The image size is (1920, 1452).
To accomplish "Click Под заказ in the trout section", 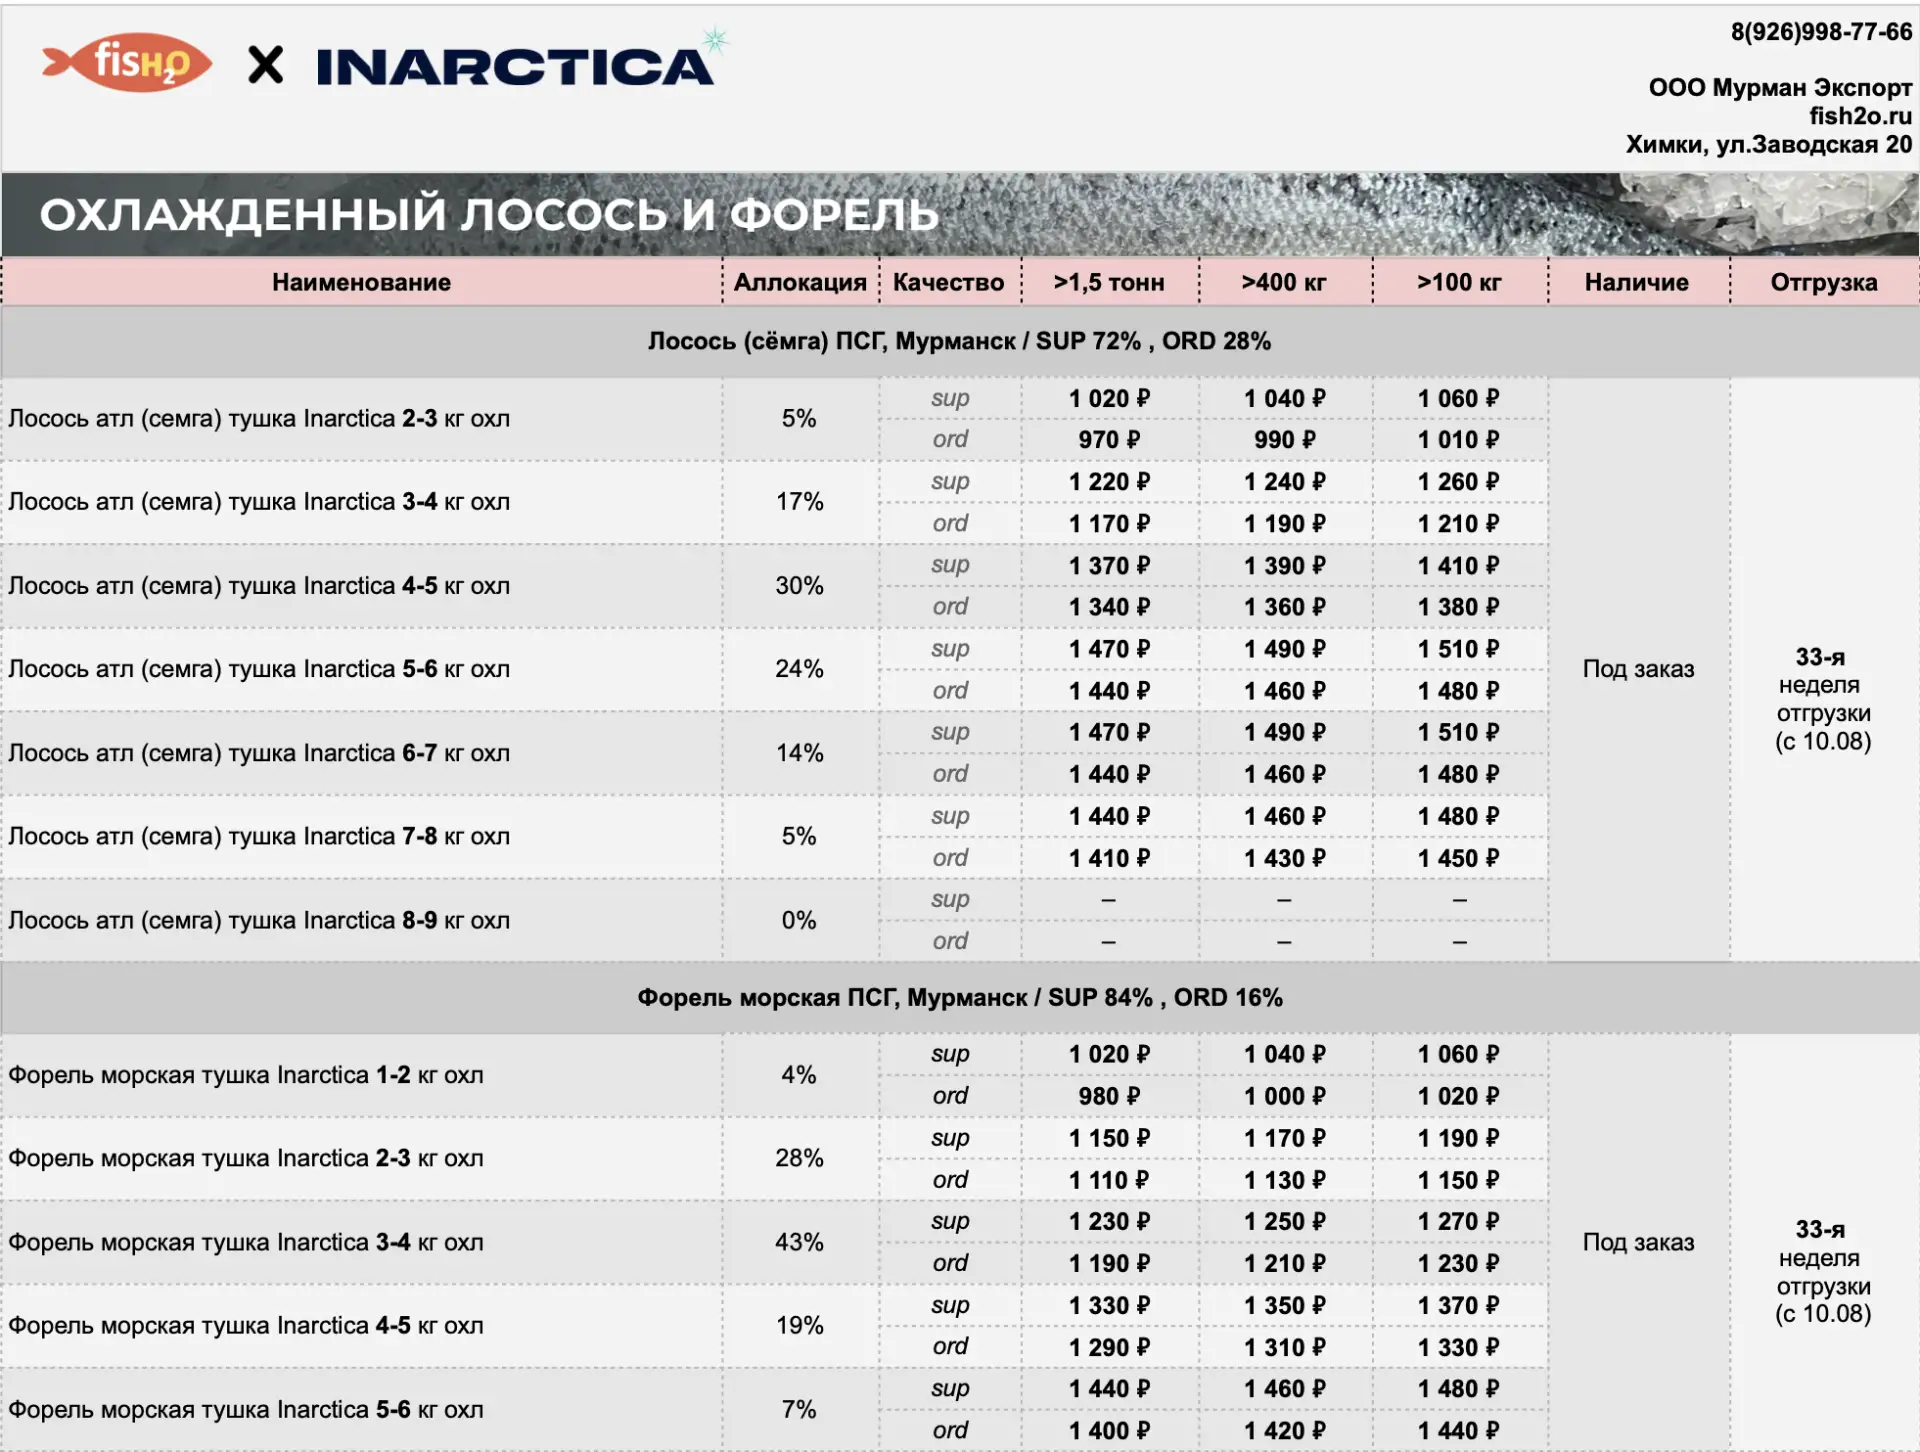I will coord(1638,1242).
